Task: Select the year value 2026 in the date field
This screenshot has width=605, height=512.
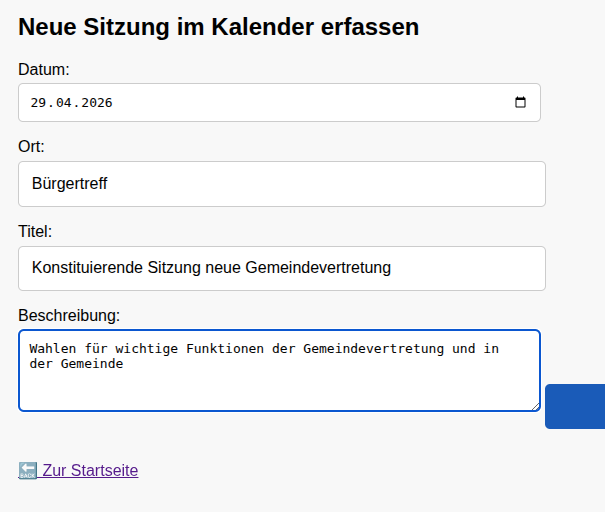Action: tap(96, 103)
